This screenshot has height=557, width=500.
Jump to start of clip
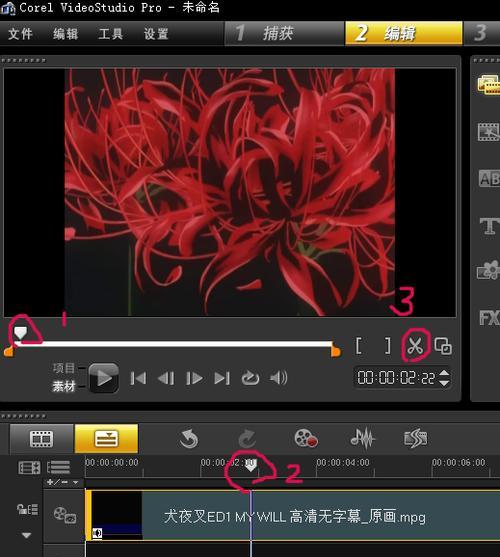[x=138, y=378]
